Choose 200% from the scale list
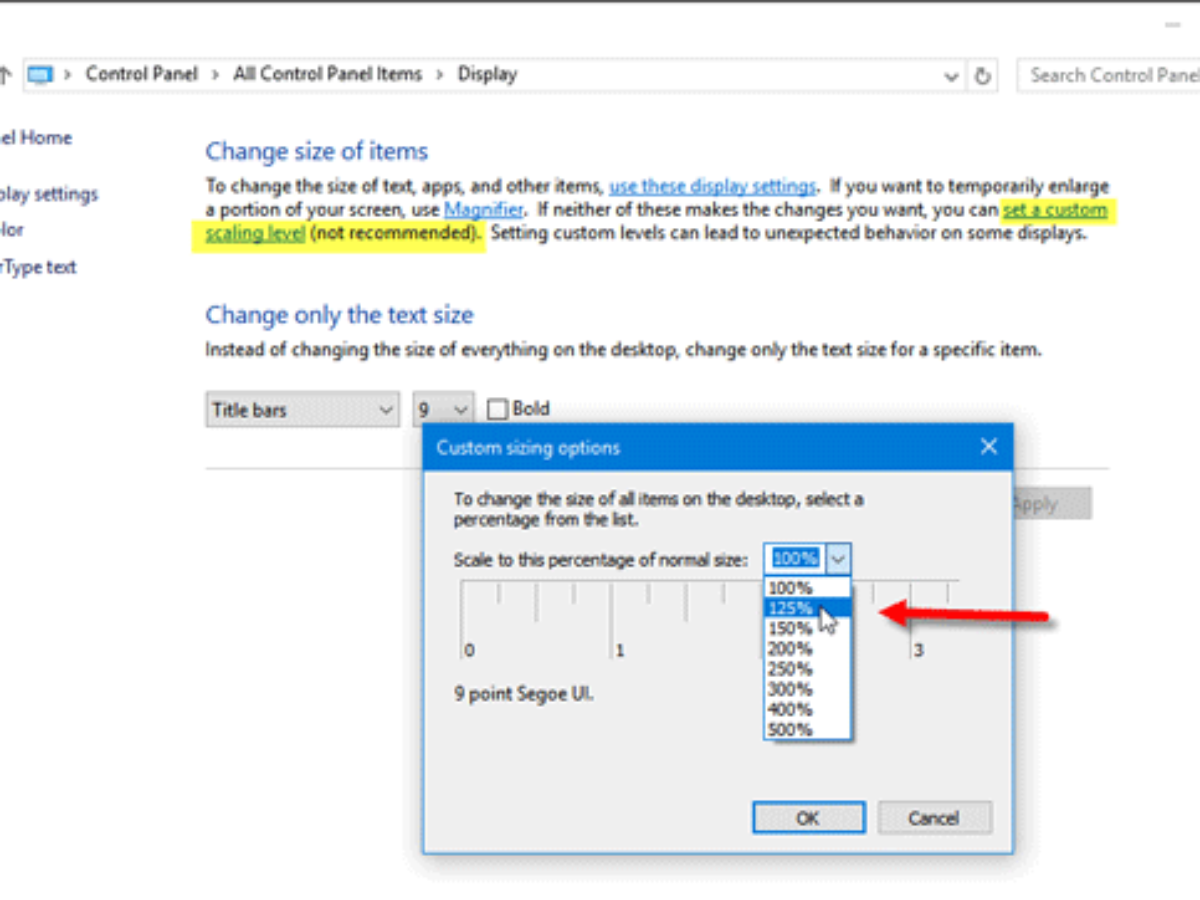This screenshot has height=900, width=1200. click(807, 649)
